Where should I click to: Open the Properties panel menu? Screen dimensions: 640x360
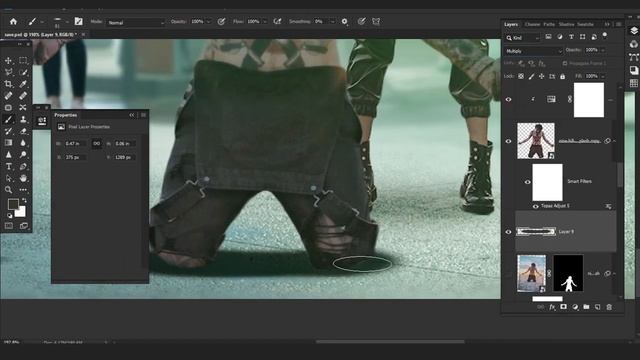(143, 115)
